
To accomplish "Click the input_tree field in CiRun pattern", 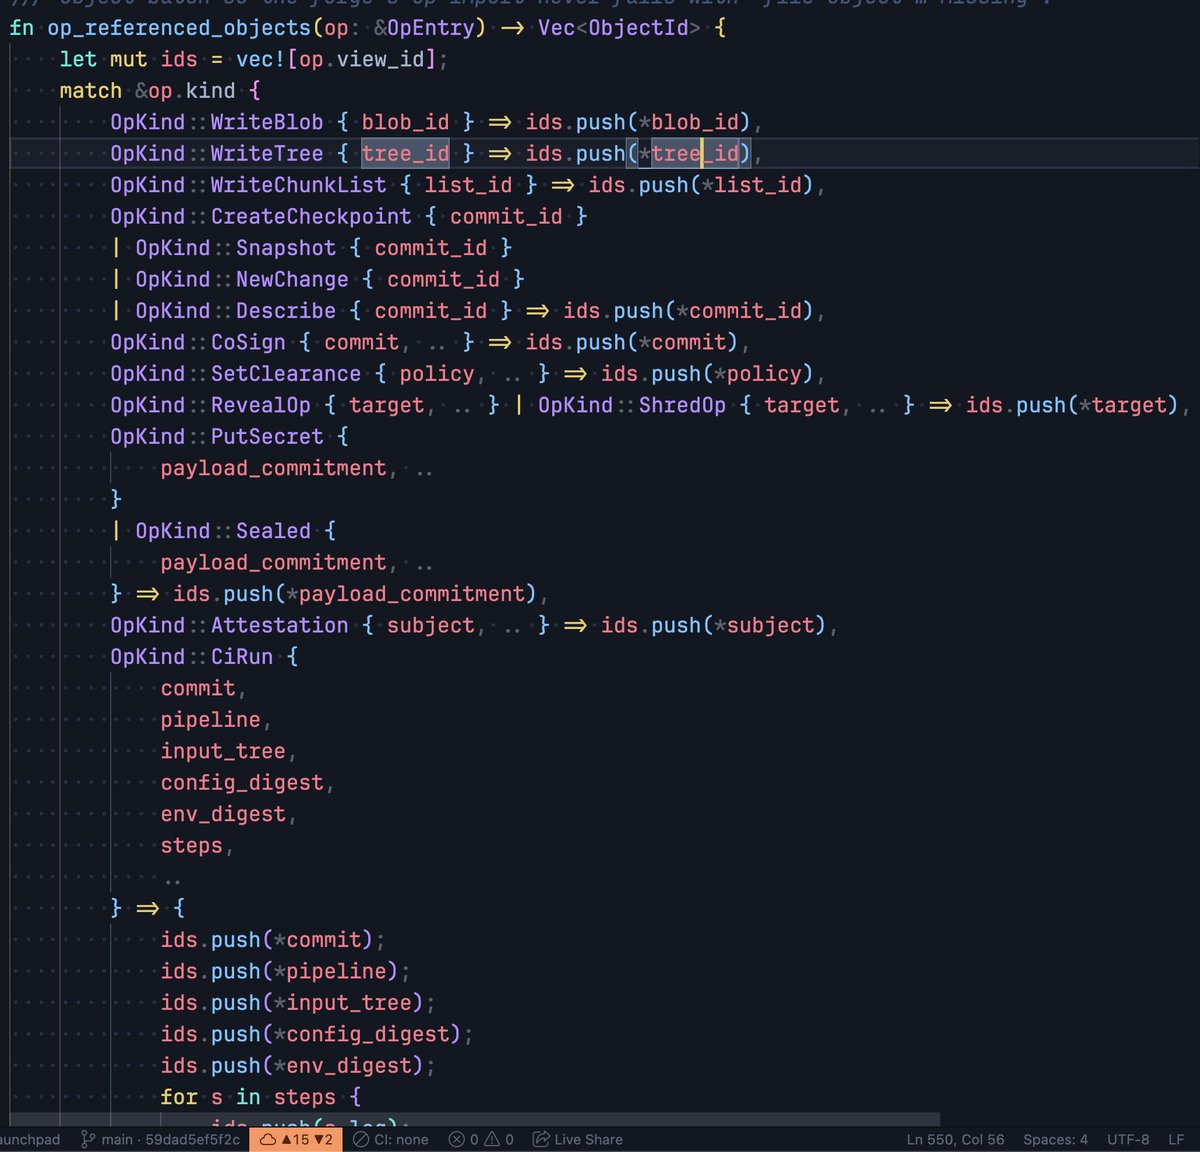I will [223, 752].
